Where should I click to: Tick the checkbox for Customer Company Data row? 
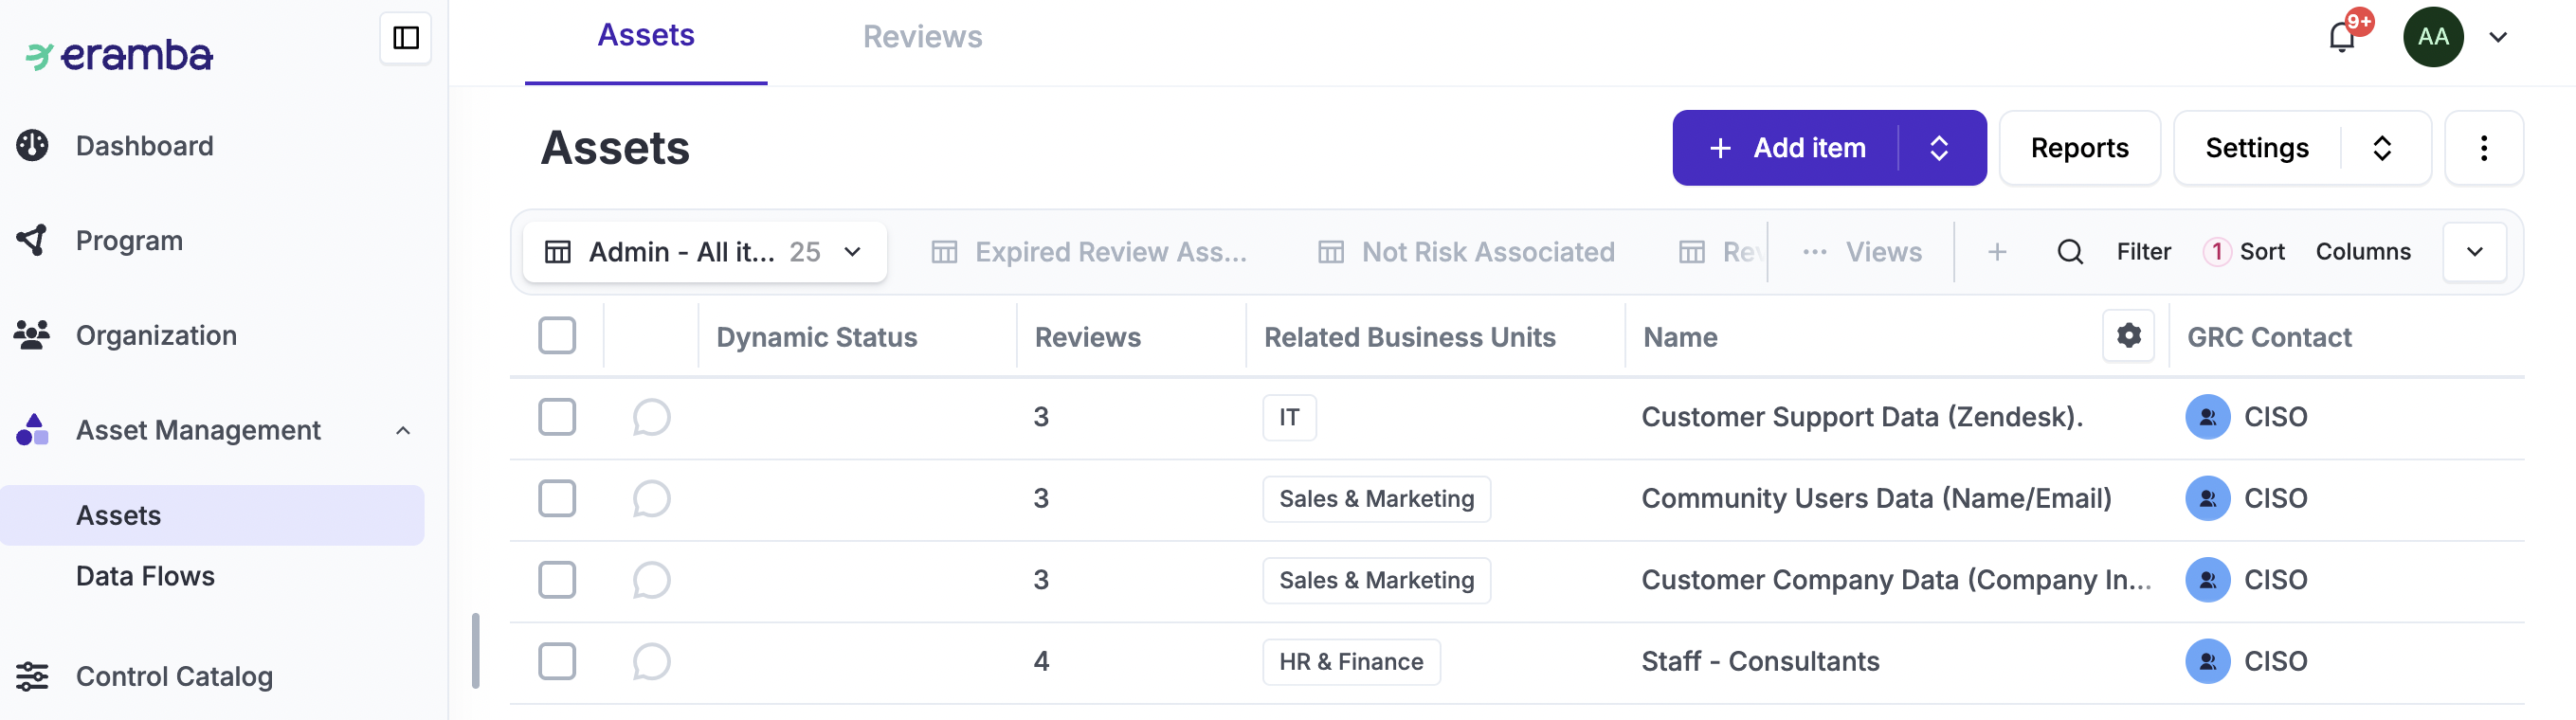click(557, 580)
